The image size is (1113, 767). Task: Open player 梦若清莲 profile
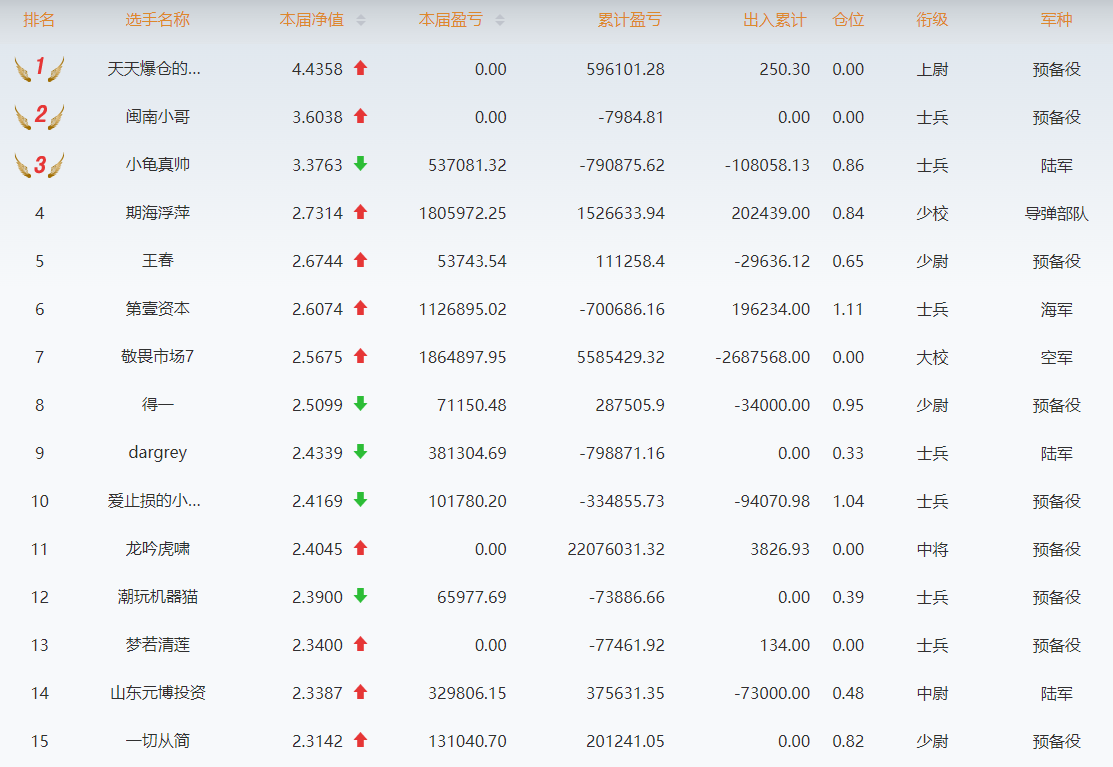click(158, 645)
